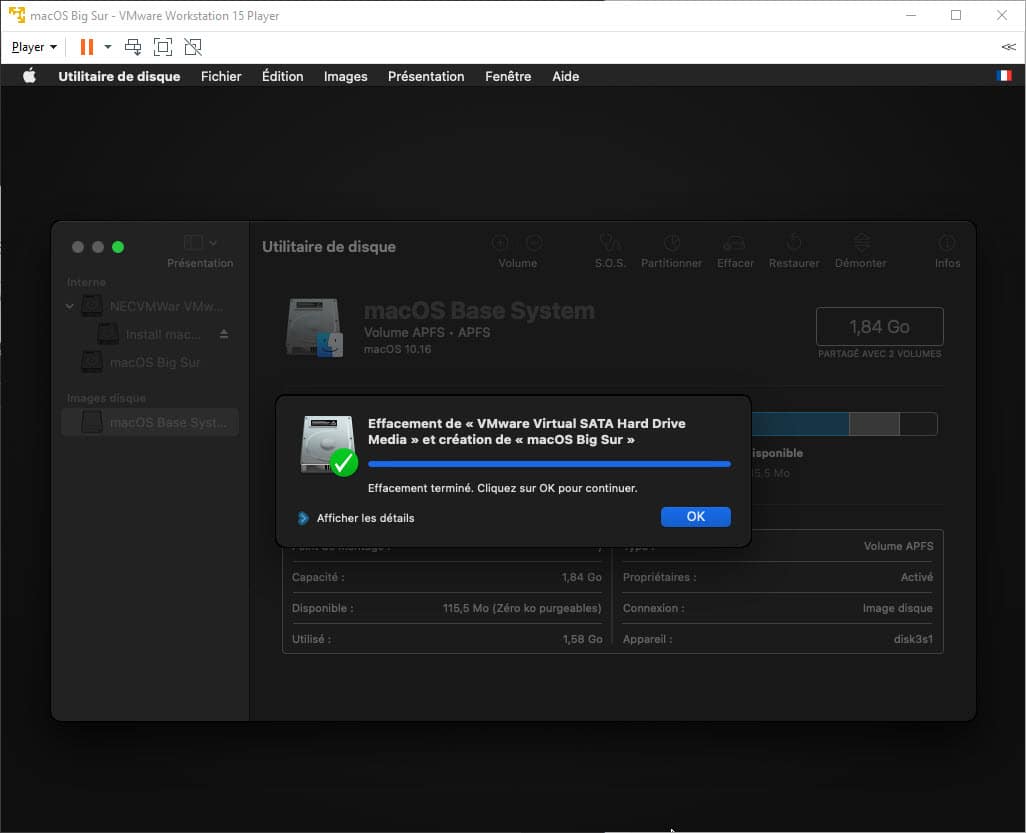
Task: Click the disk usage bar's gray segment
Action: coord(874,424)
